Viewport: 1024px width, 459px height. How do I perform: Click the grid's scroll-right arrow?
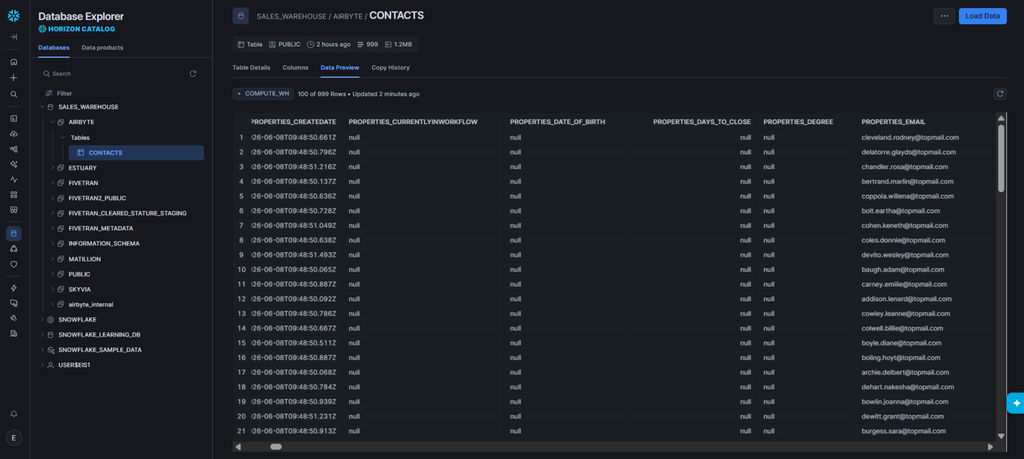990,447
